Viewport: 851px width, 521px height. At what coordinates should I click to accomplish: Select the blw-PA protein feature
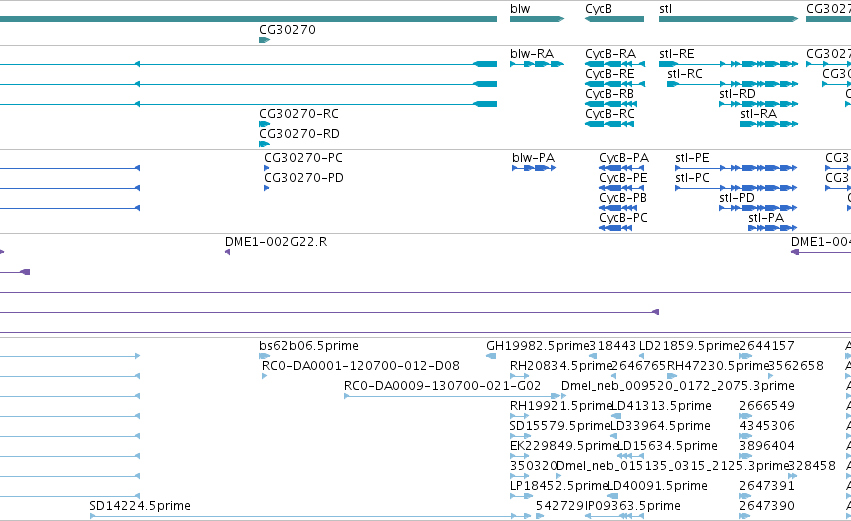coord(534,168)
